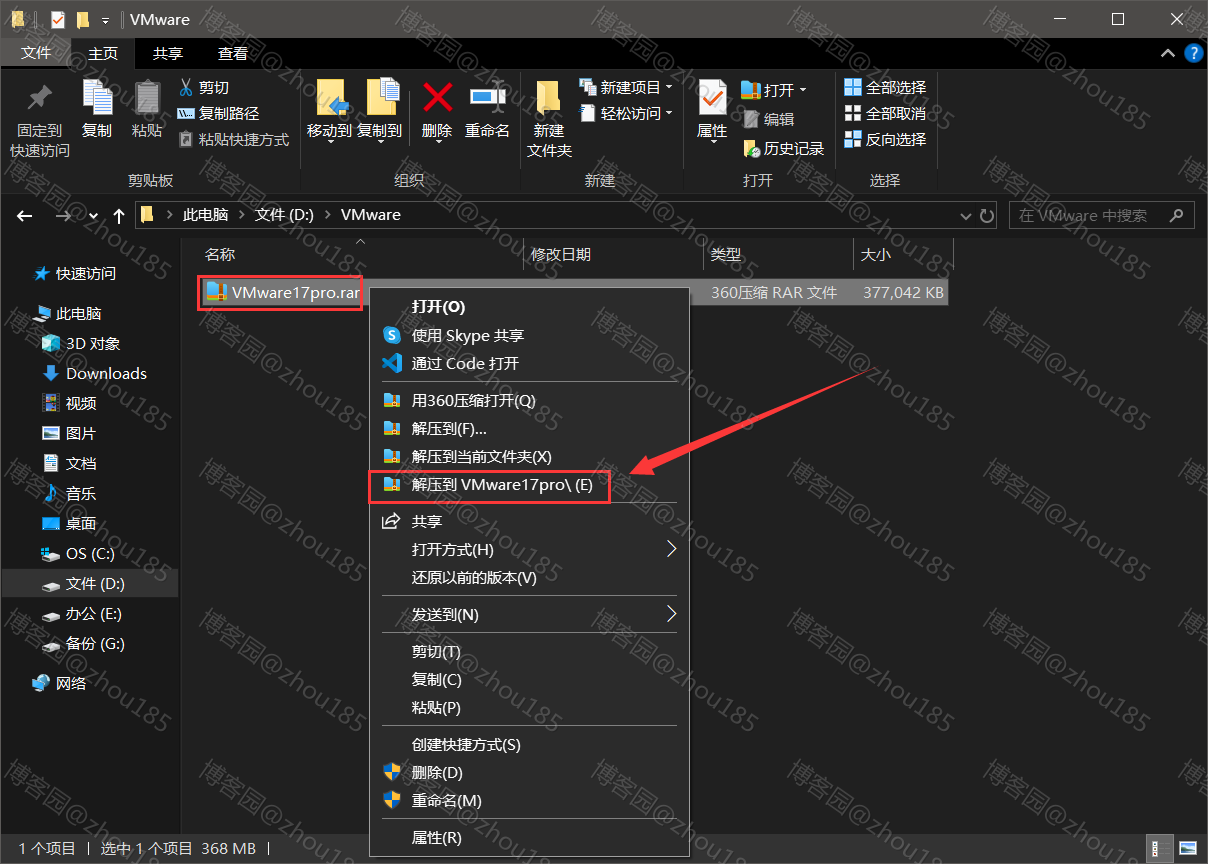Click the Cut scissors item

pyautogui.click(x=204, y=88)
